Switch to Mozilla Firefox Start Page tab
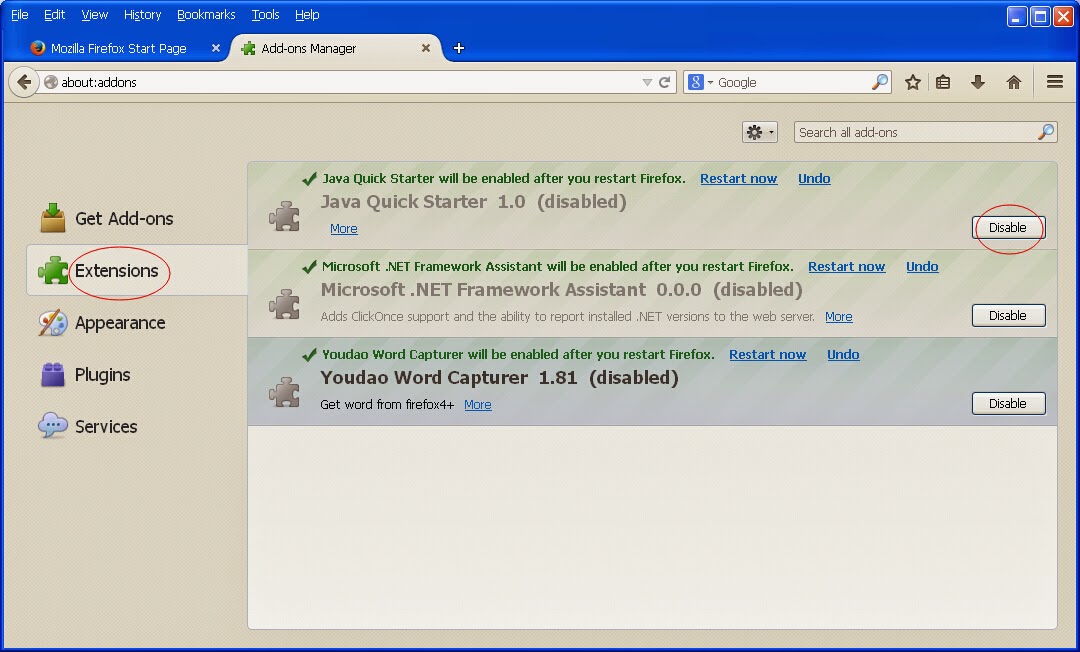This screenshot has height=652, width=1080. (x=118, y=48)
